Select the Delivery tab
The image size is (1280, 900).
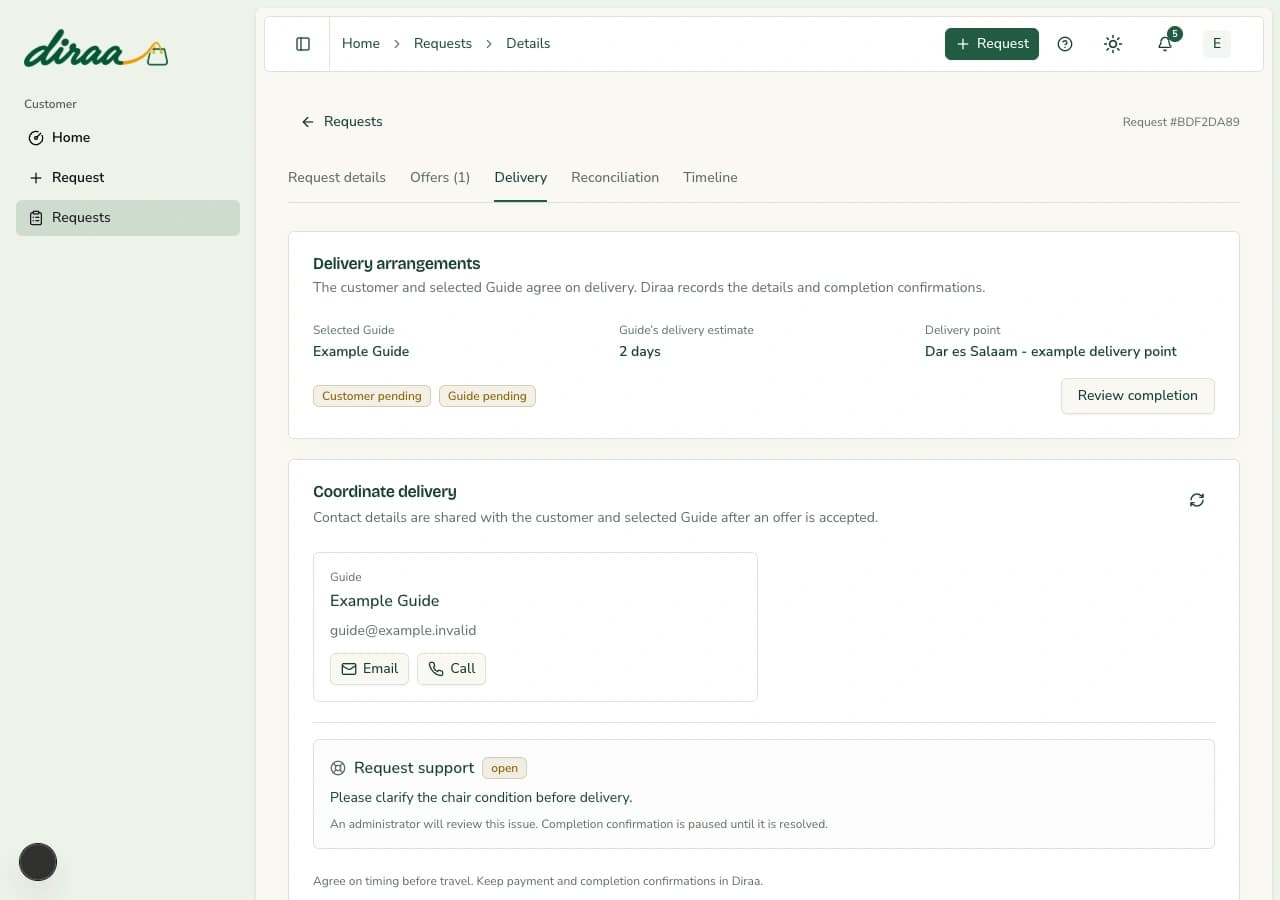pyautogui.click(x=521, y=178)
